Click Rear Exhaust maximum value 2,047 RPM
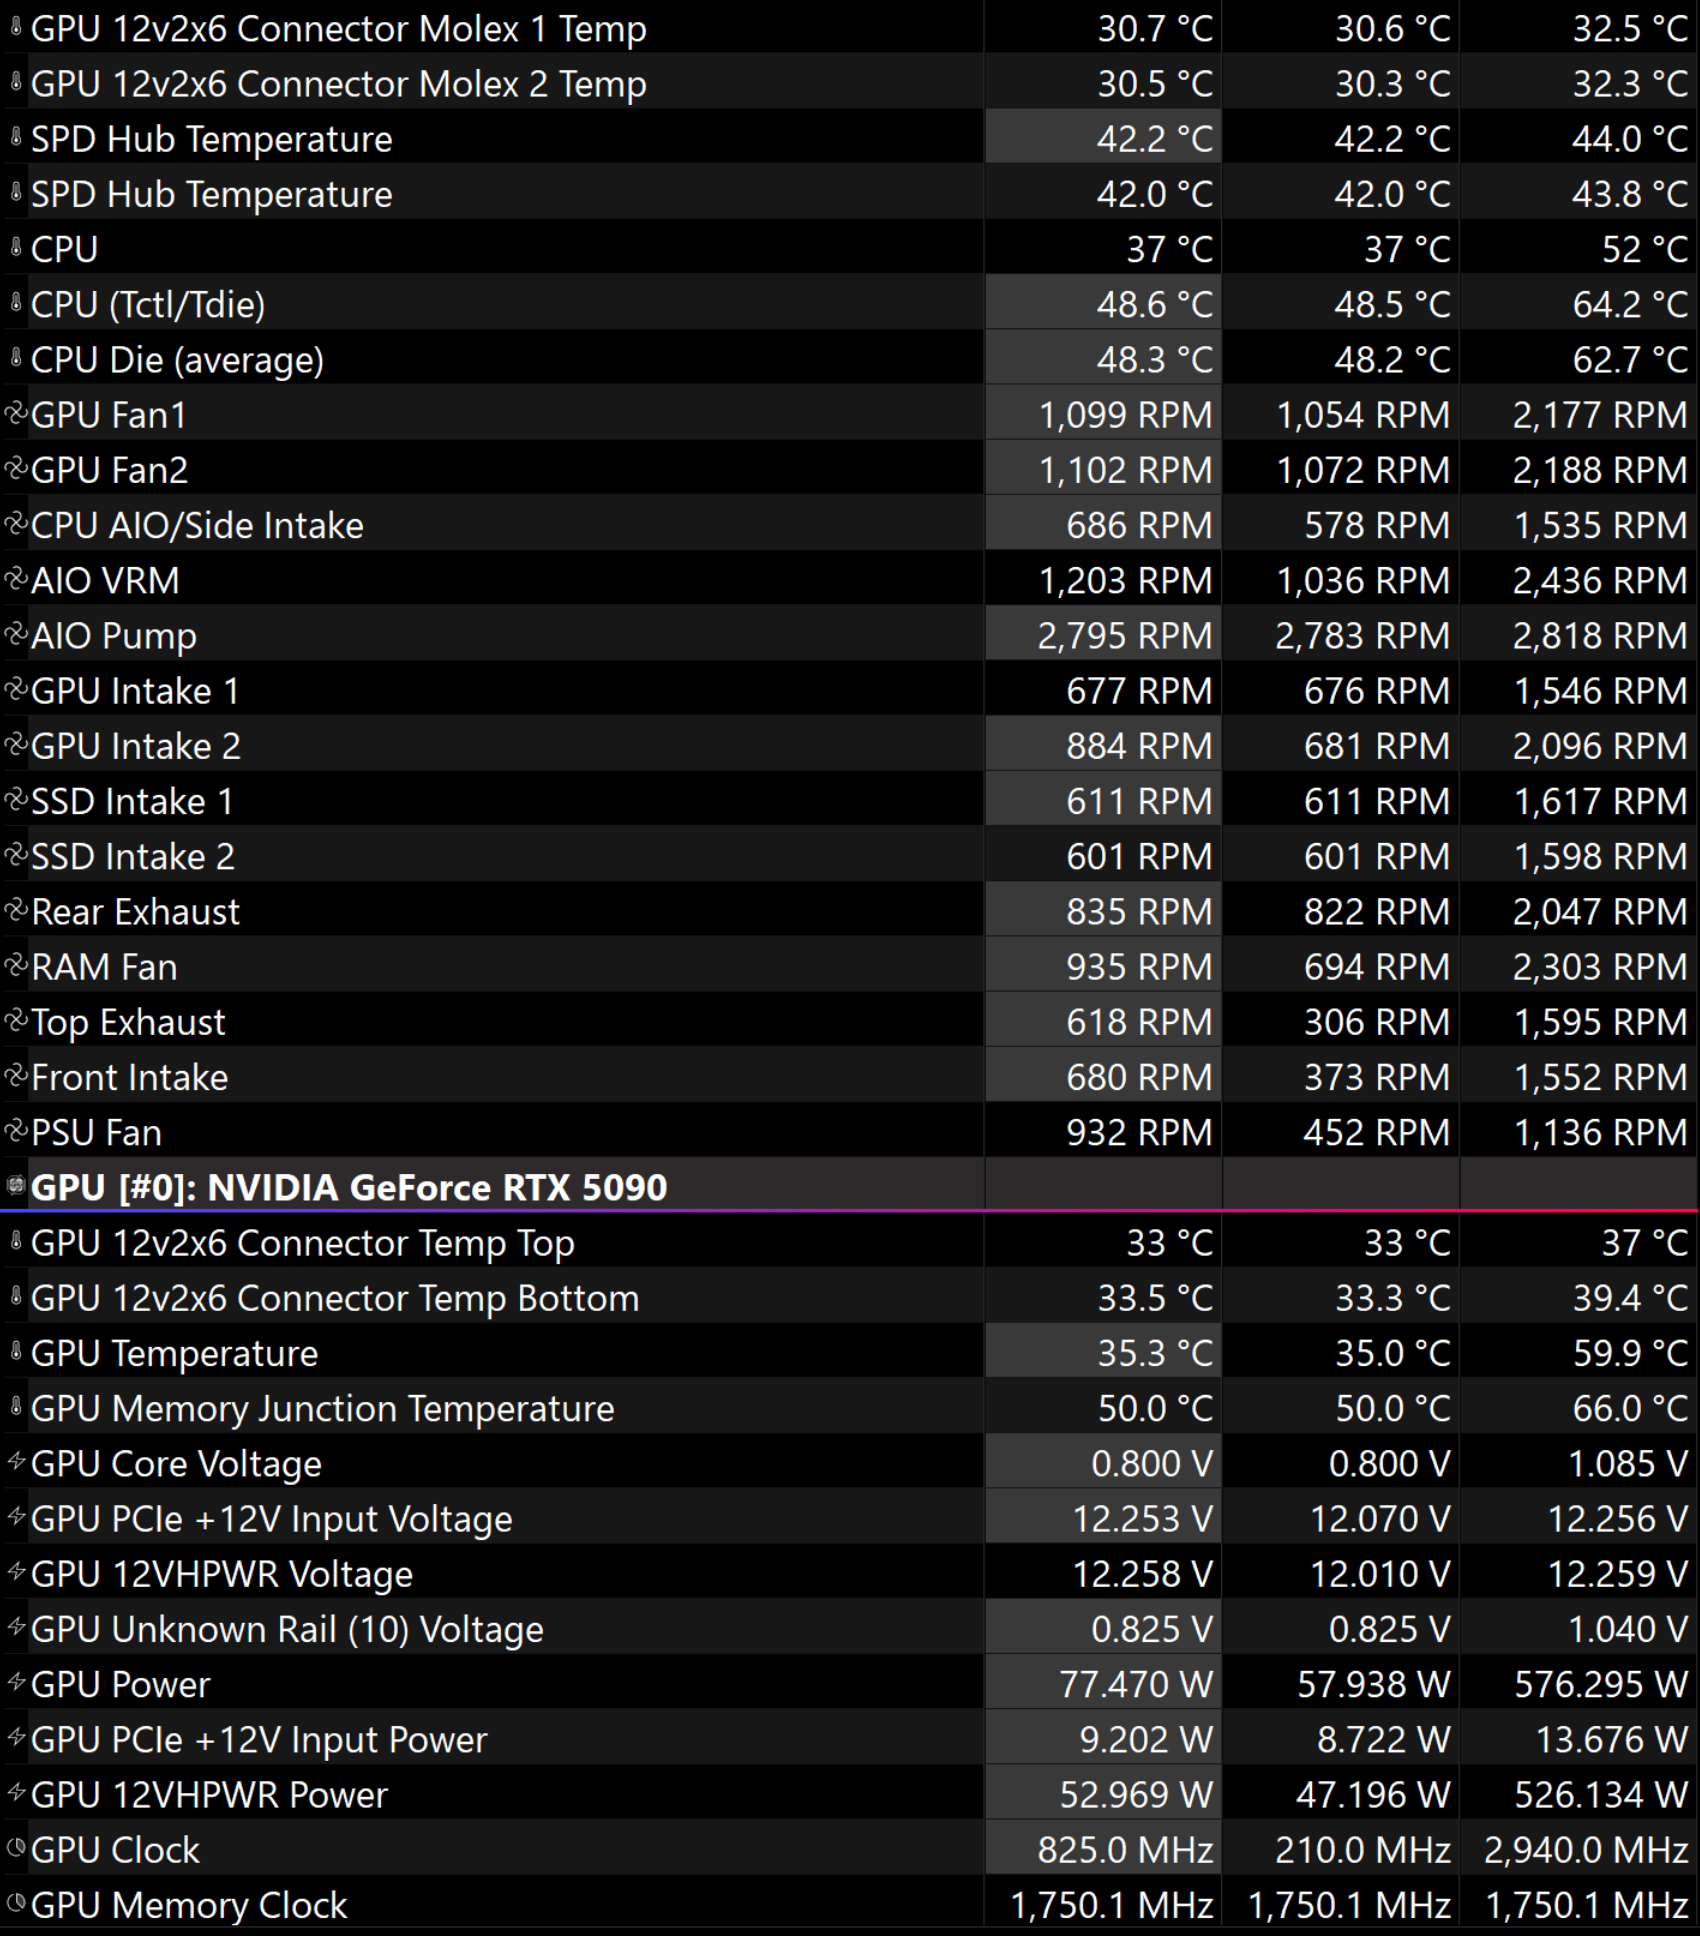 coord(1600,911)
